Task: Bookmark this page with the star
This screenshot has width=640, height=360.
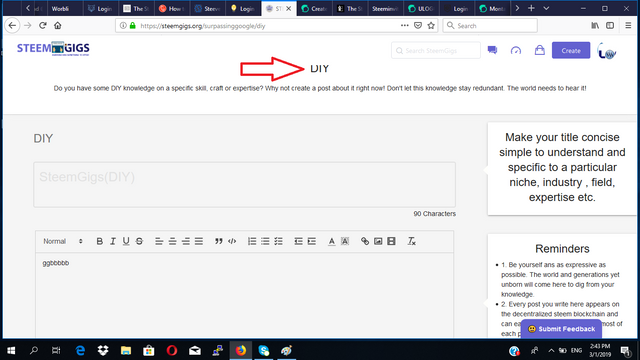Action: pyautogui.click(x=431, y=26)
